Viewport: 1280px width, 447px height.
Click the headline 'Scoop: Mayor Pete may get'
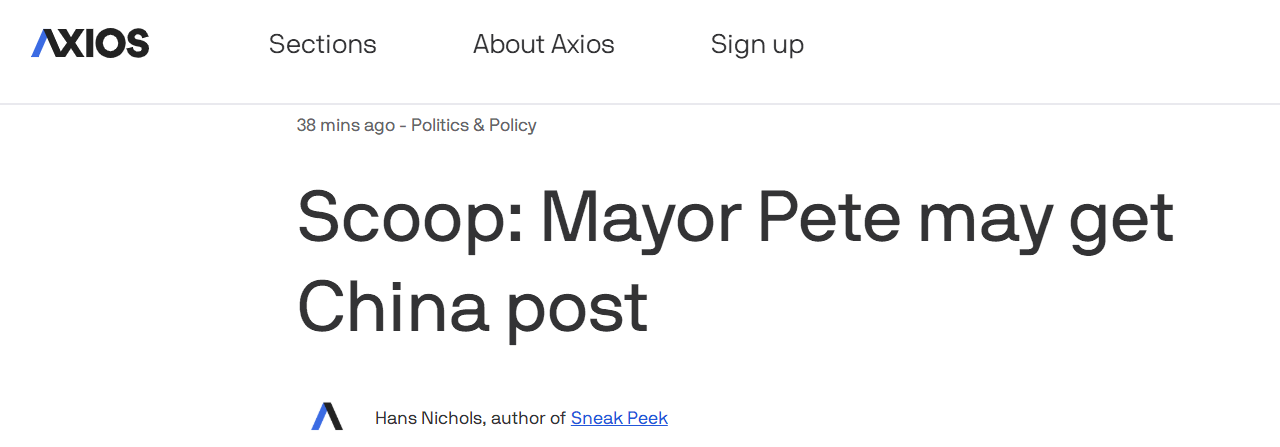point(735,218)
